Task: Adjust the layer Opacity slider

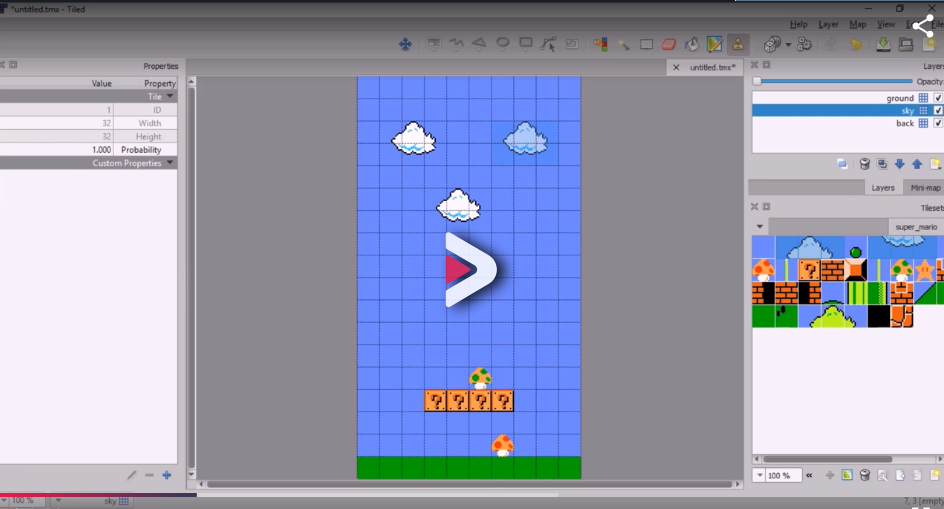Action: (x=757, y=81)
